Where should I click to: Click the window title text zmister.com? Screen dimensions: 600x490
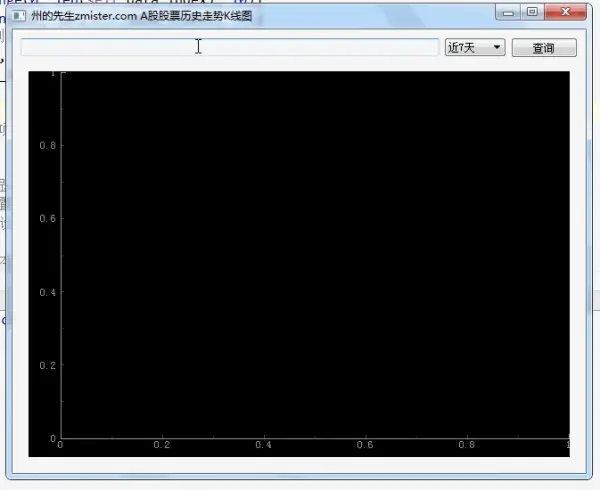106,16
